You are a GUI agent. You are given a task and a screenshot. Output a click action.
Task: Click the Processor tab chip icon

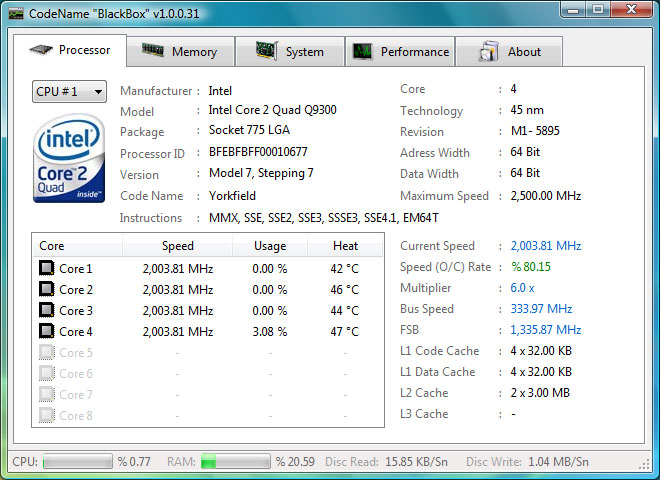tap(41, 50)
